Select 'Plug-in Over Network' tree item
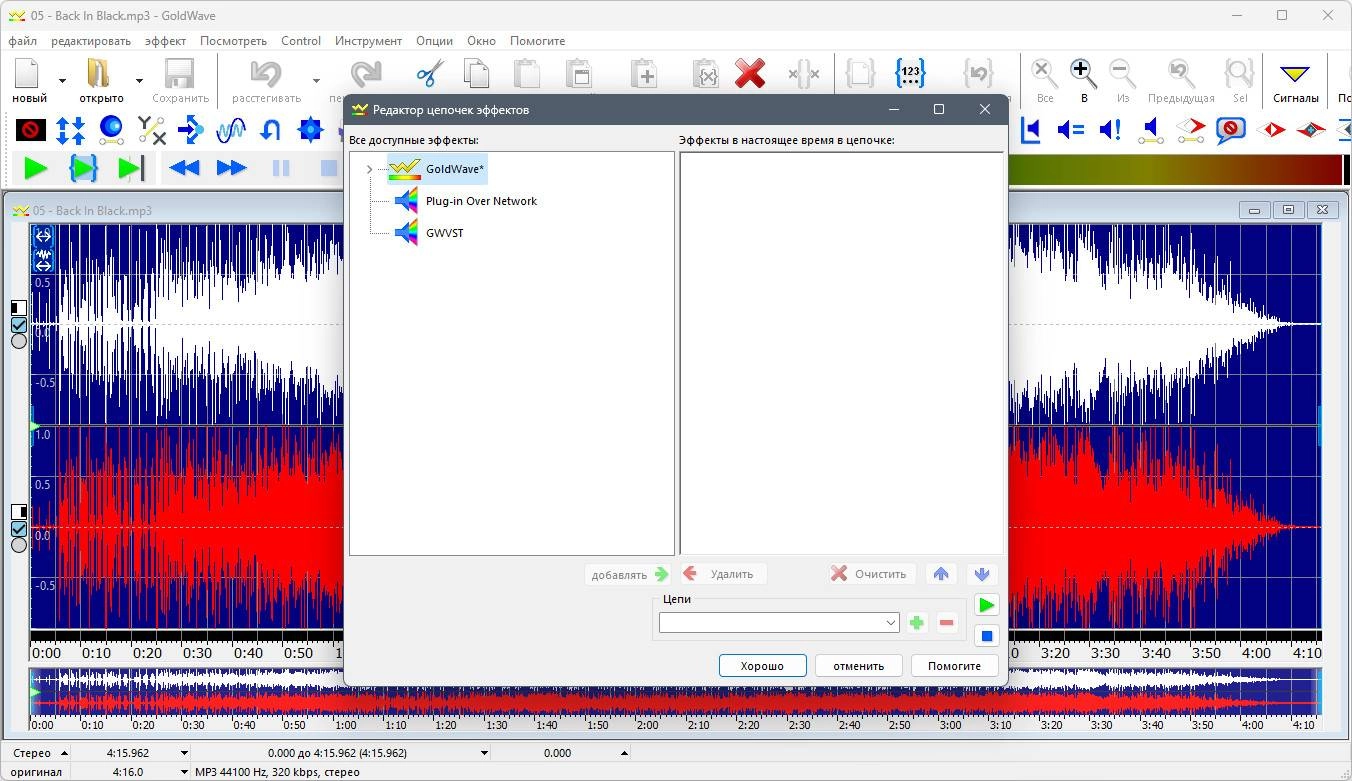This screenshot has width=1352, height=781. coord(481,201)
